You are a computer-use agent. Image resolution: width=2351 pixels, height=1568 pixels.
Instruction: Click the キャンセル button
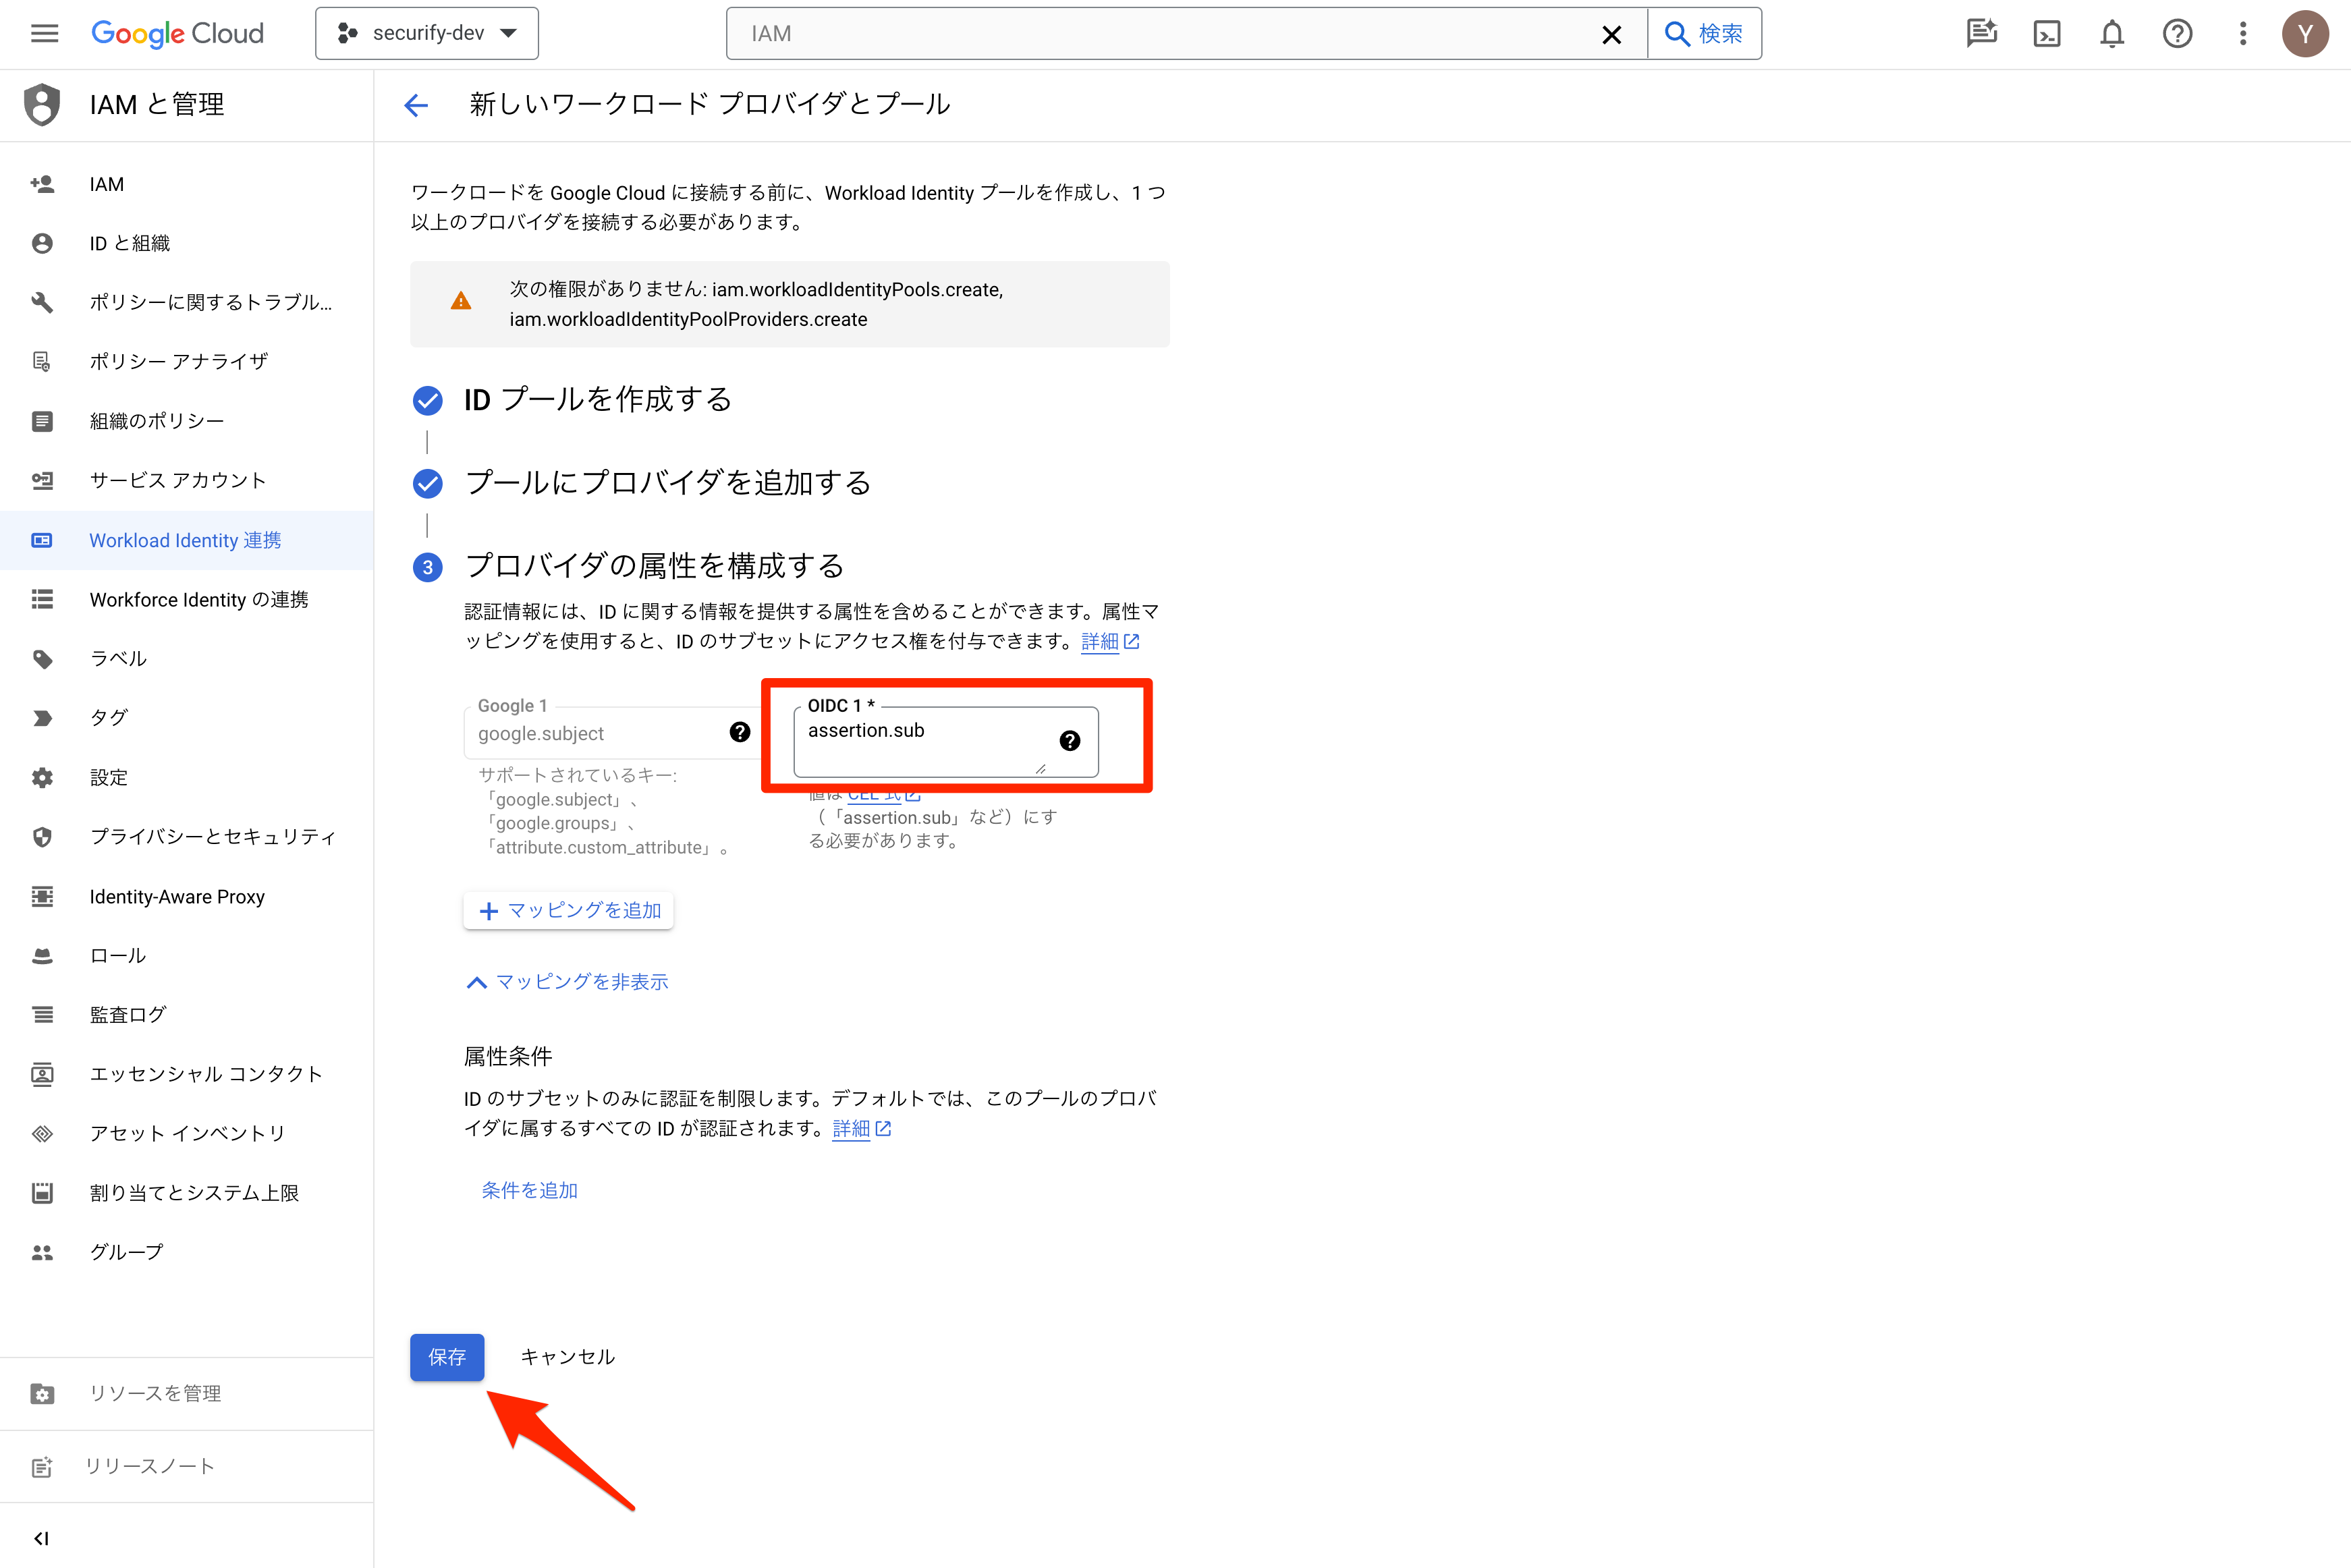568,1357
